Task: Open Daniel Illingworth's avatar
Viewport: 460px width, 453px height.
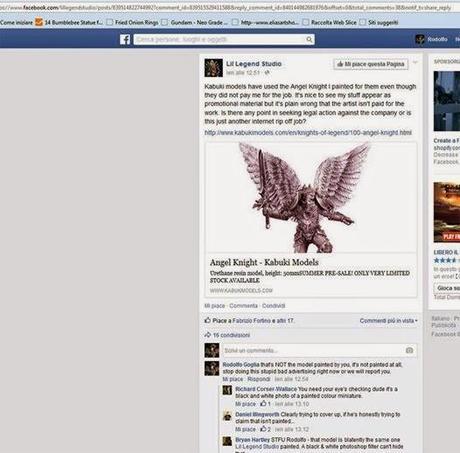Action: [x=227, y=416]
